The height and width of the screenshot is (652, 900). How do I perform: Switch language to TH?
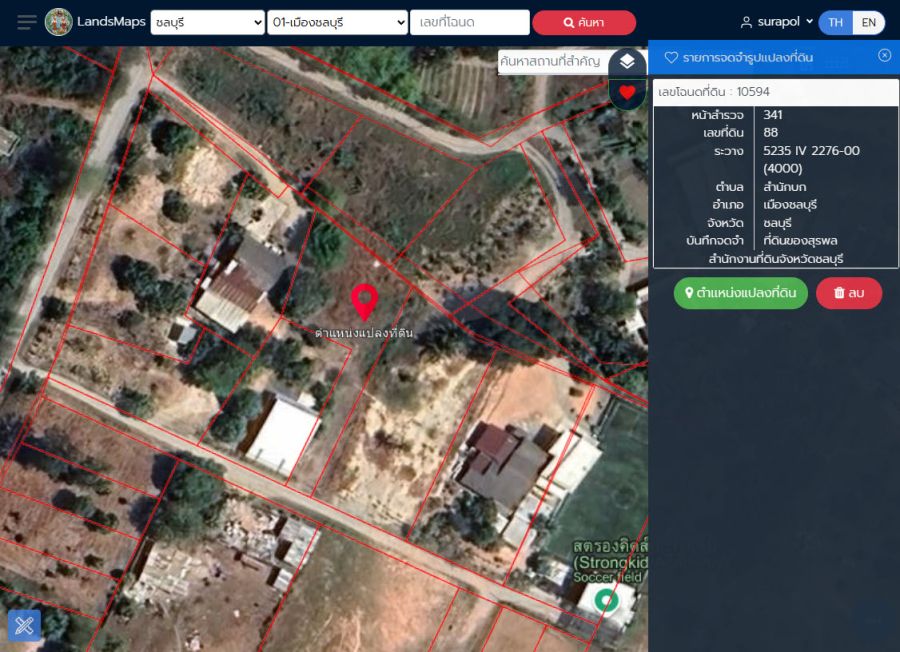835,22
